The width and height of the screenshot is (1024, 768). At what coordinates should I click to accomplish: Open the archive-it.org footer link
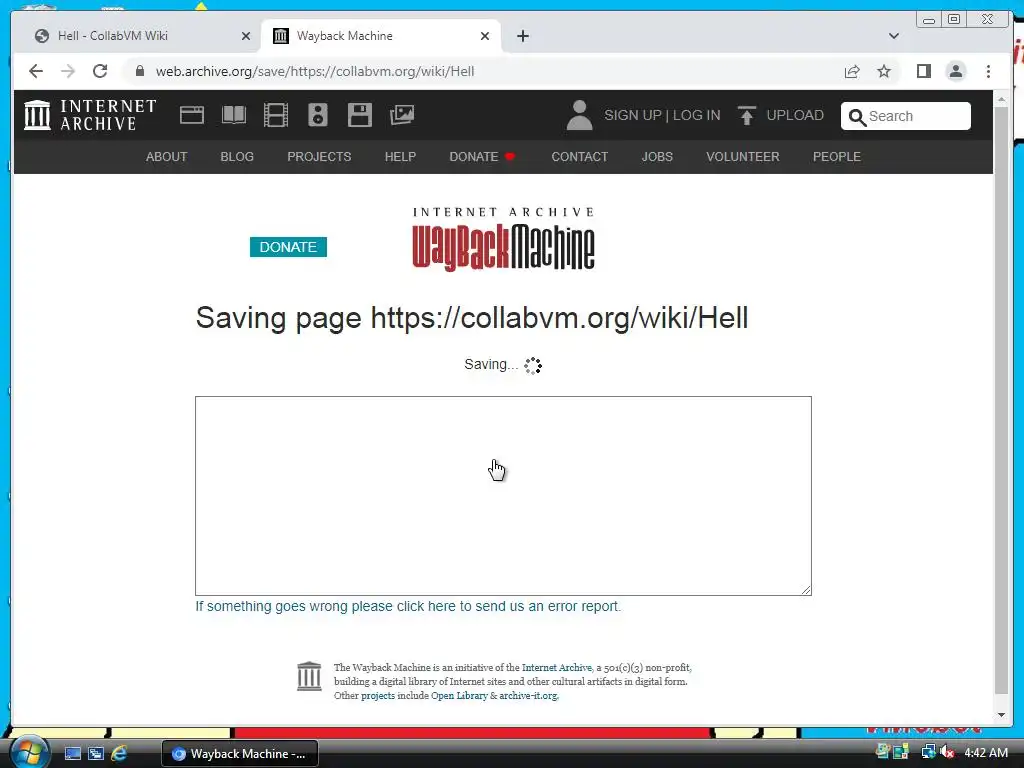(x=528, y=696)
